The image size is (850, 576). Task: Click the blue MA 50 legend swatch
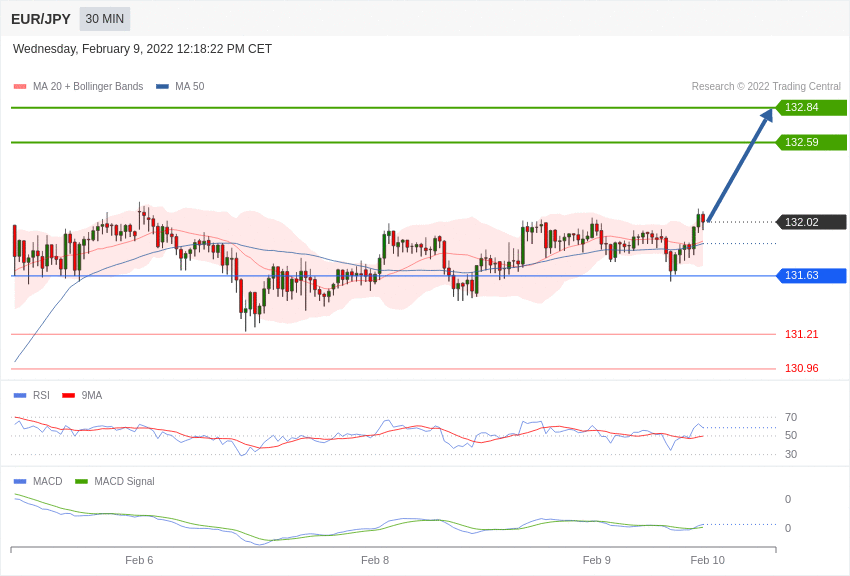click(162, 87)
